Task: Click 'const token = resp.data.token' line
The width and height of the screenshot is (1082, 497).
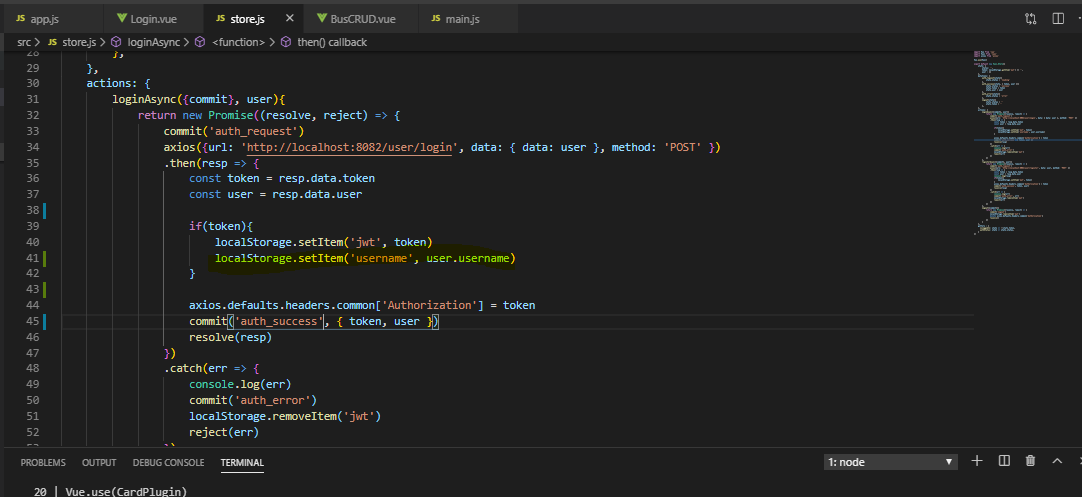Action: [282, 179]
